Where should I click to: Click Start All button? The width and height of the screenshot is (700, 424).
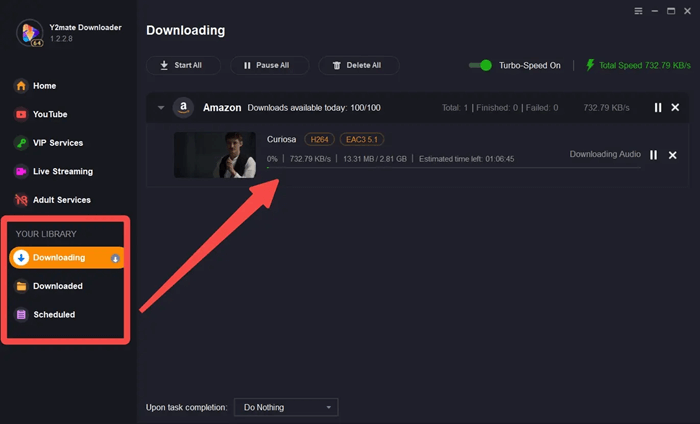pos(183,65)
